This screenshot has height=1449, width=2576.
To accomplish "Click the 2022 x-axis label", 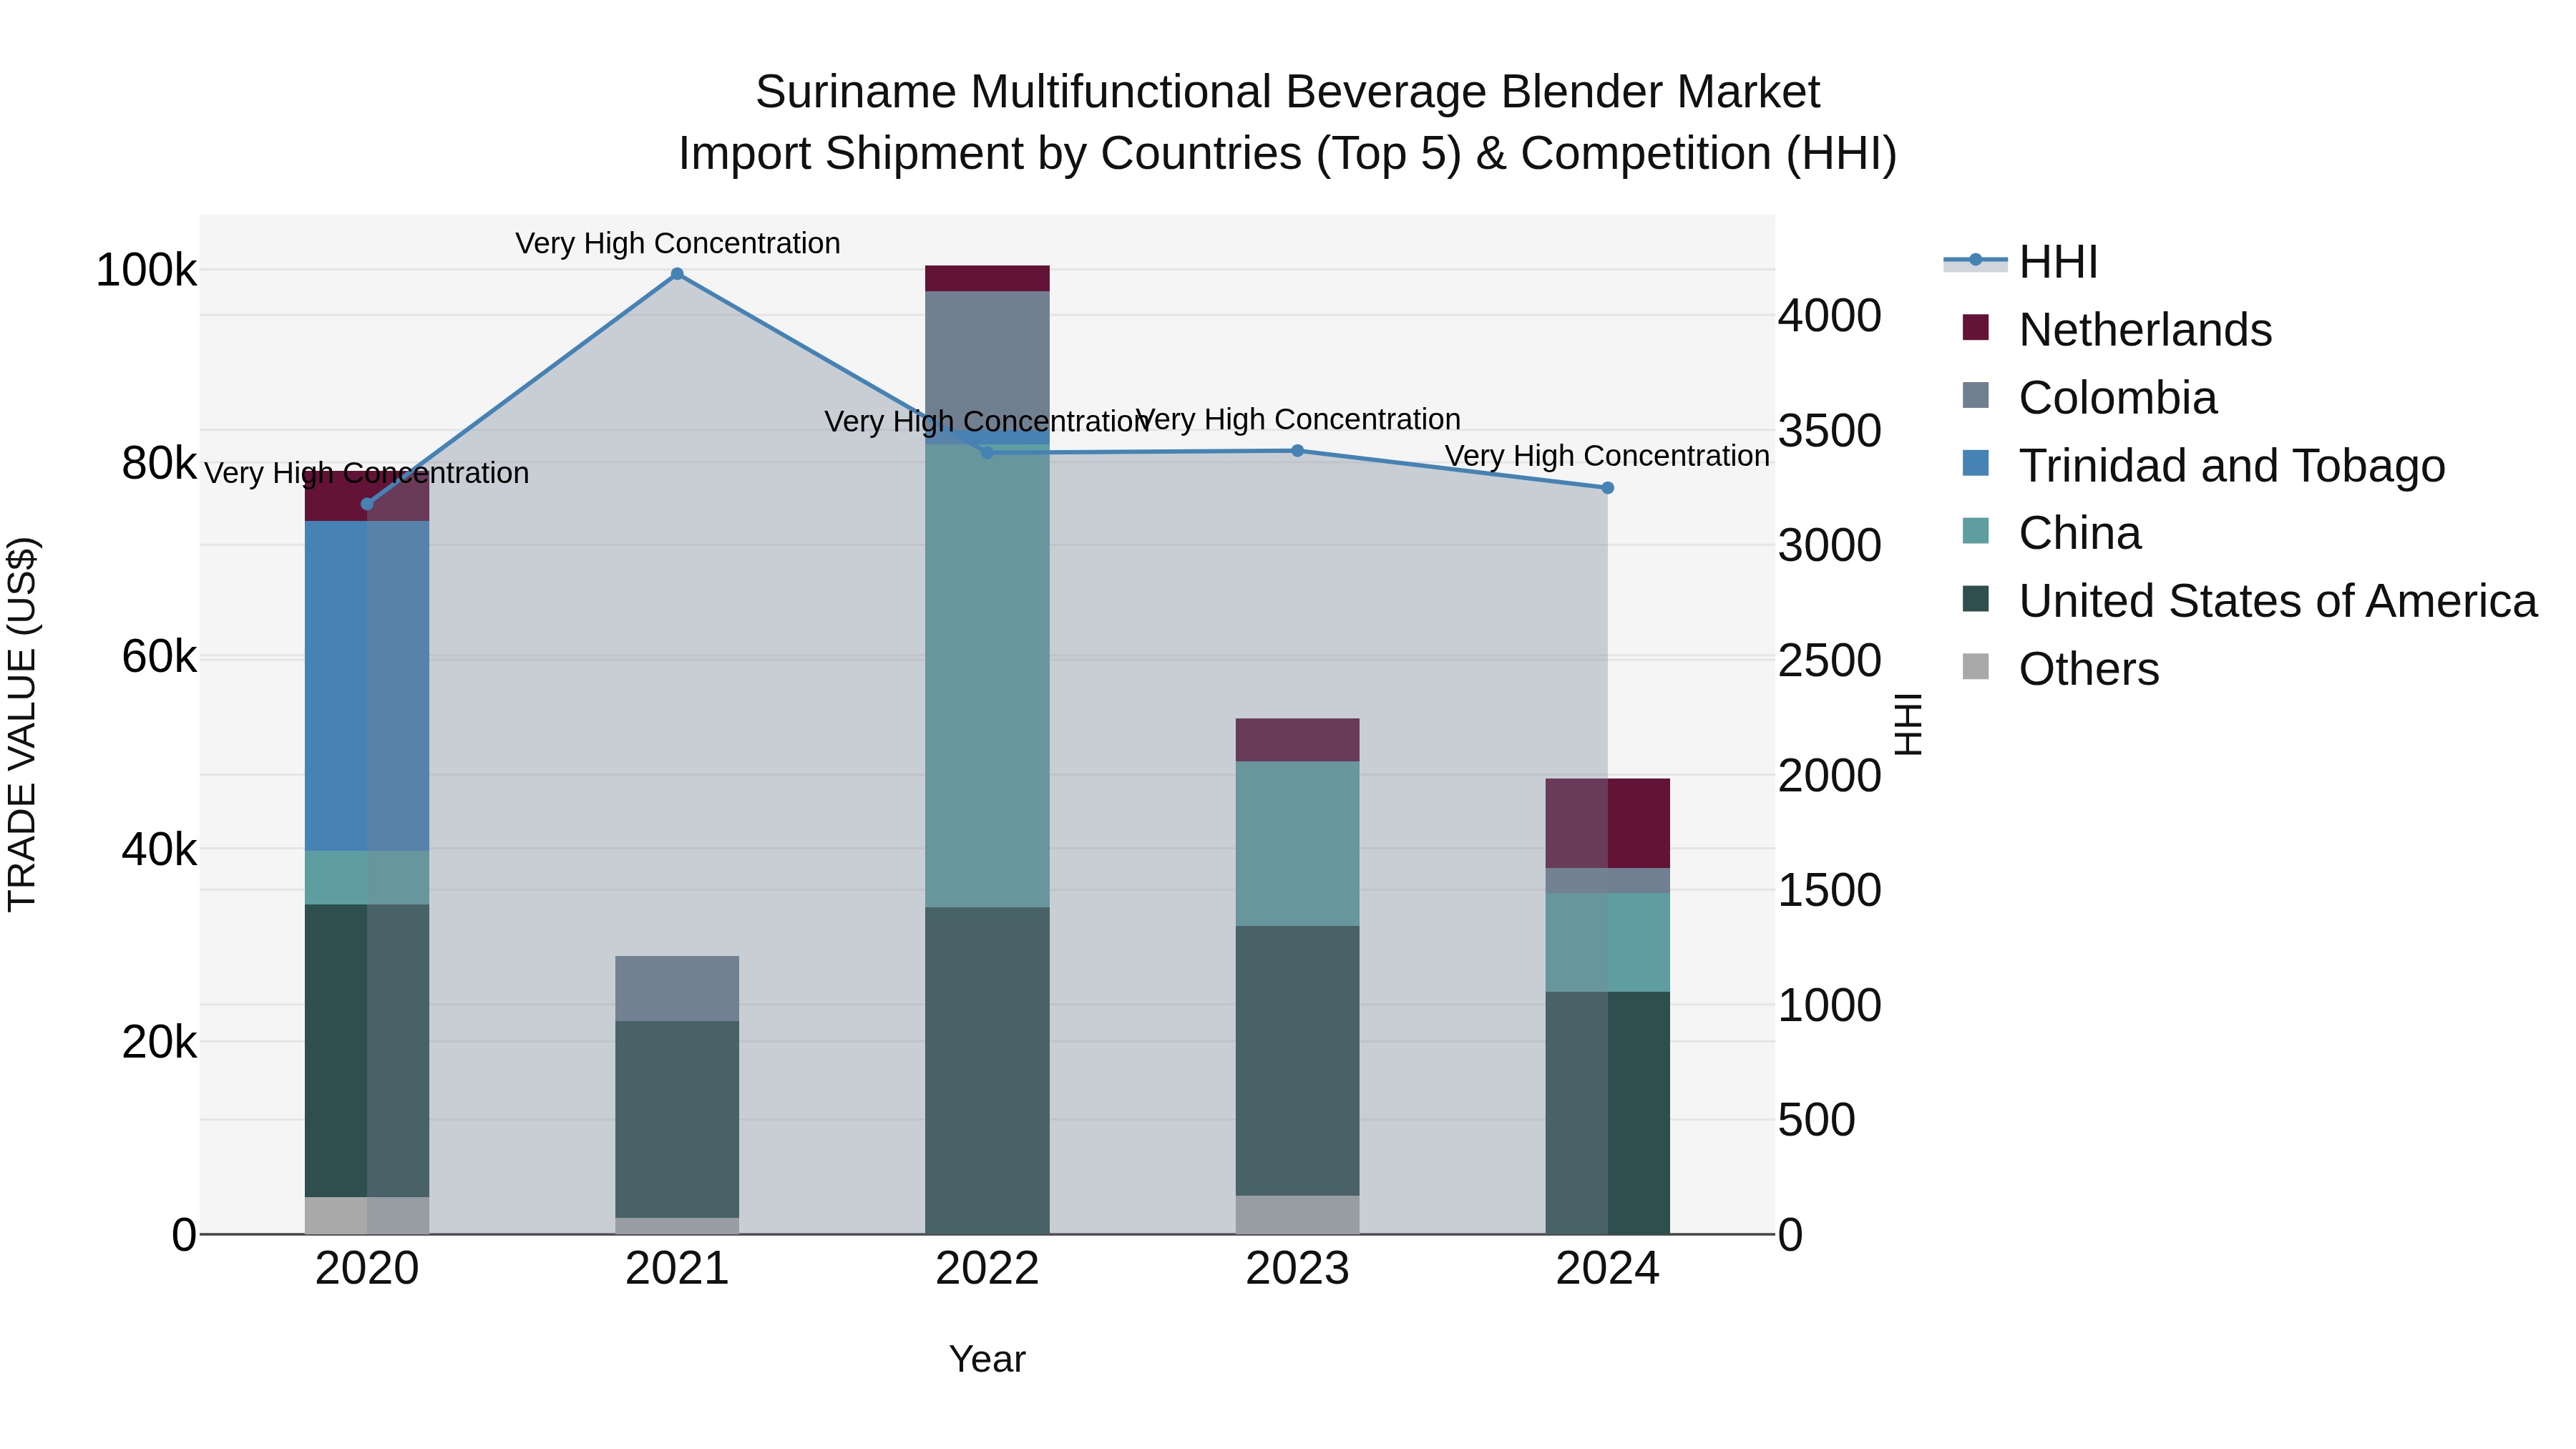I will tap(987, 1269).
